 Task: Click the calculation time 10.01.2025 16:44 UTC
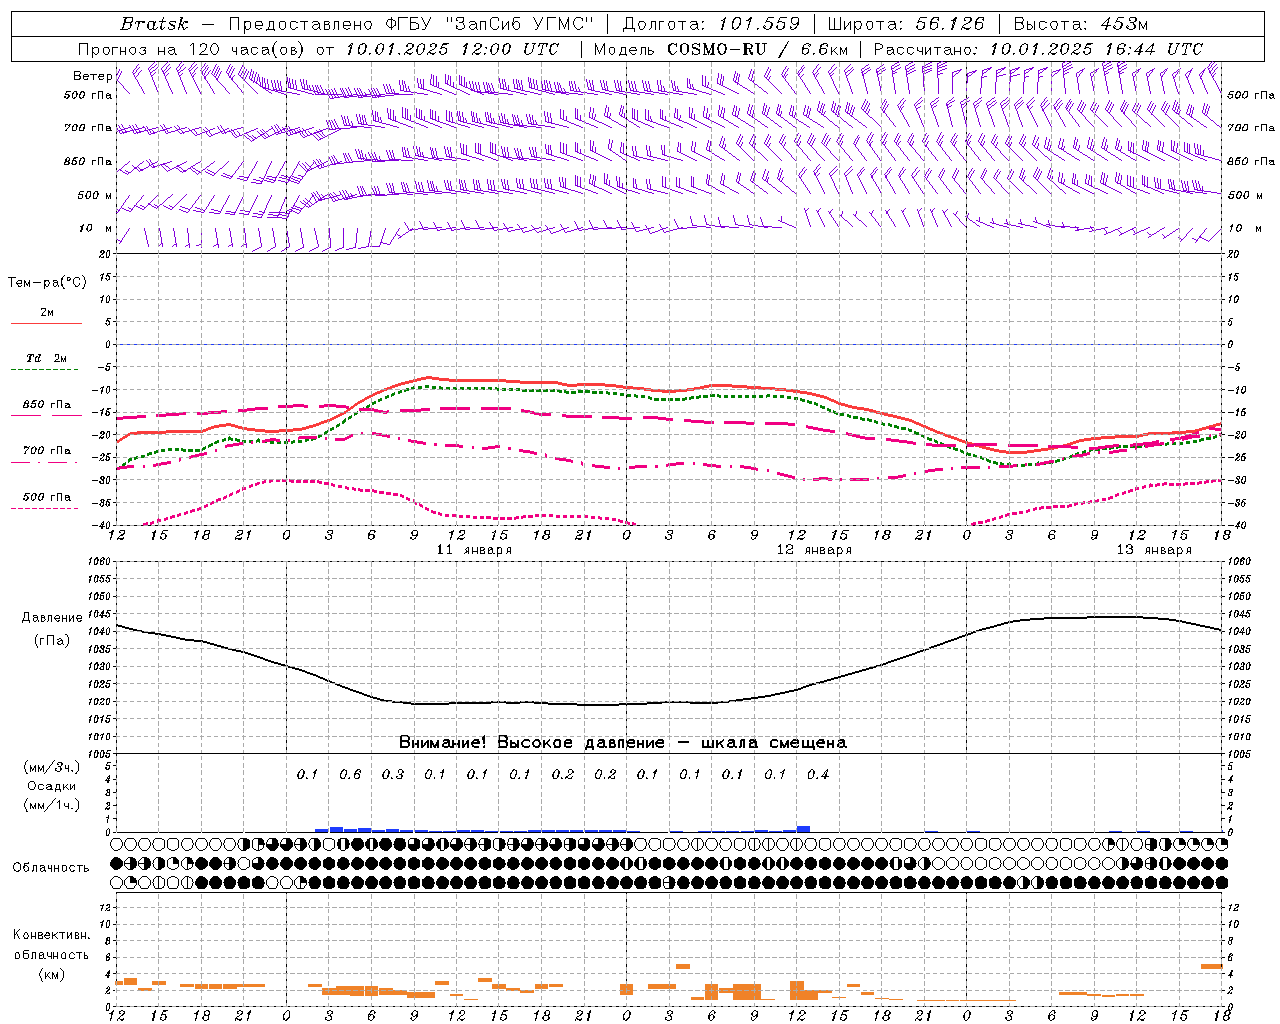pos(1096,49)
